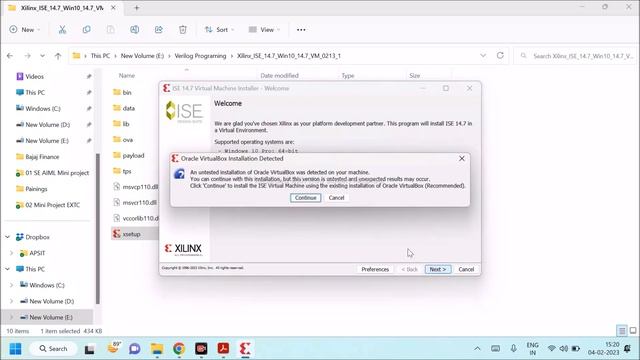The height and width of the screenshot is (360, 640).
Task: Switch to details view layout icon
Action: [x=622, y=331]
